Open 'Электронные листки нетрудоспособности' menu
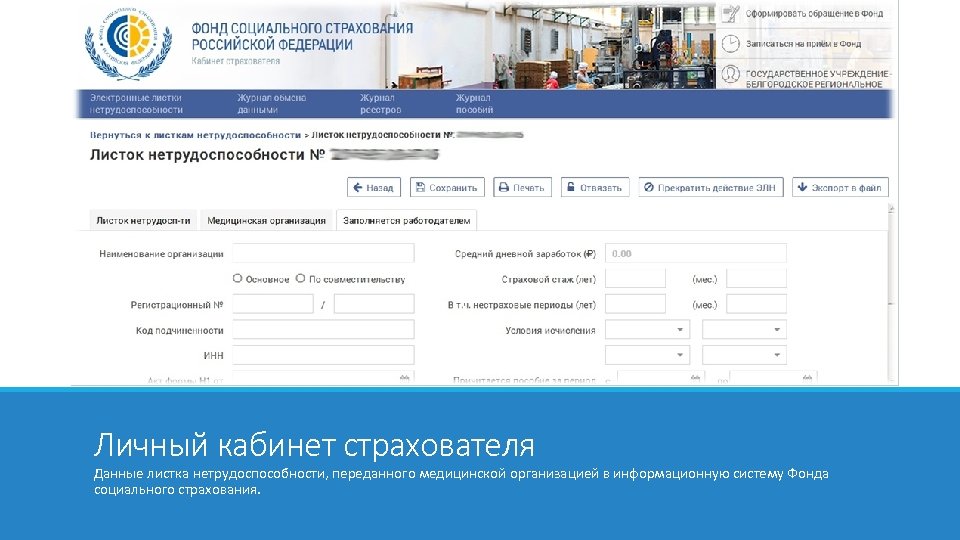This screenshot has width=960, height=540. (x=136, y=103)
